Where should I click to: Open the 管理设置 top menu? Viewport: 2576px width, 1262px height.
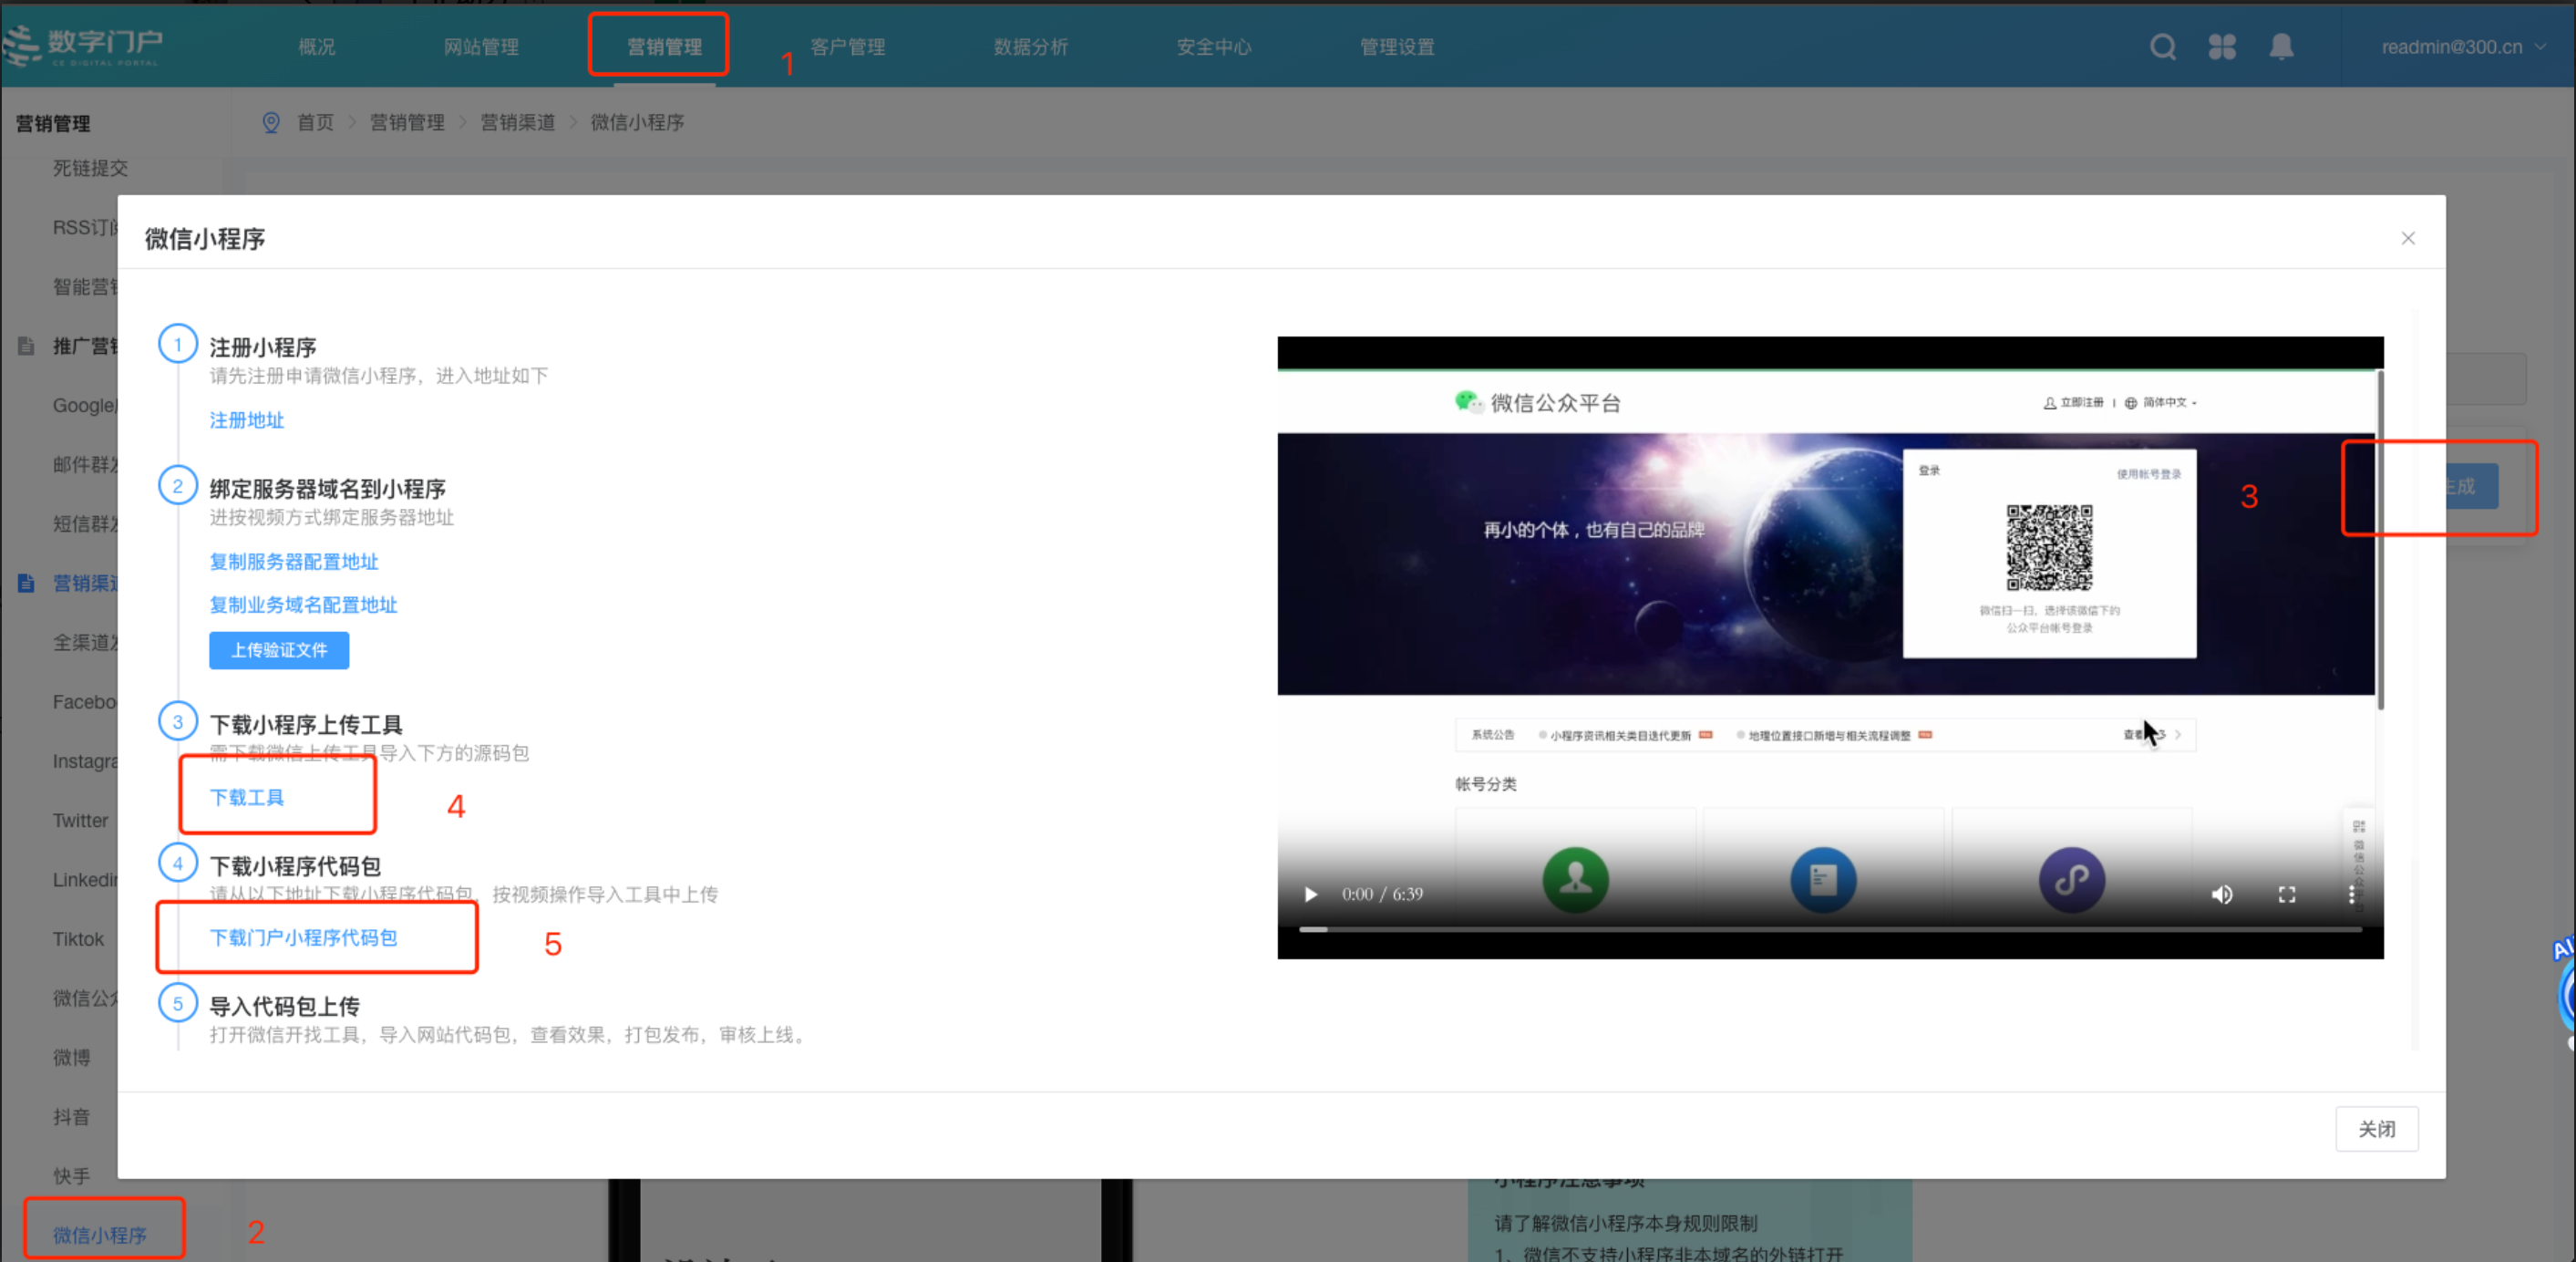(x=1397, y=47)
